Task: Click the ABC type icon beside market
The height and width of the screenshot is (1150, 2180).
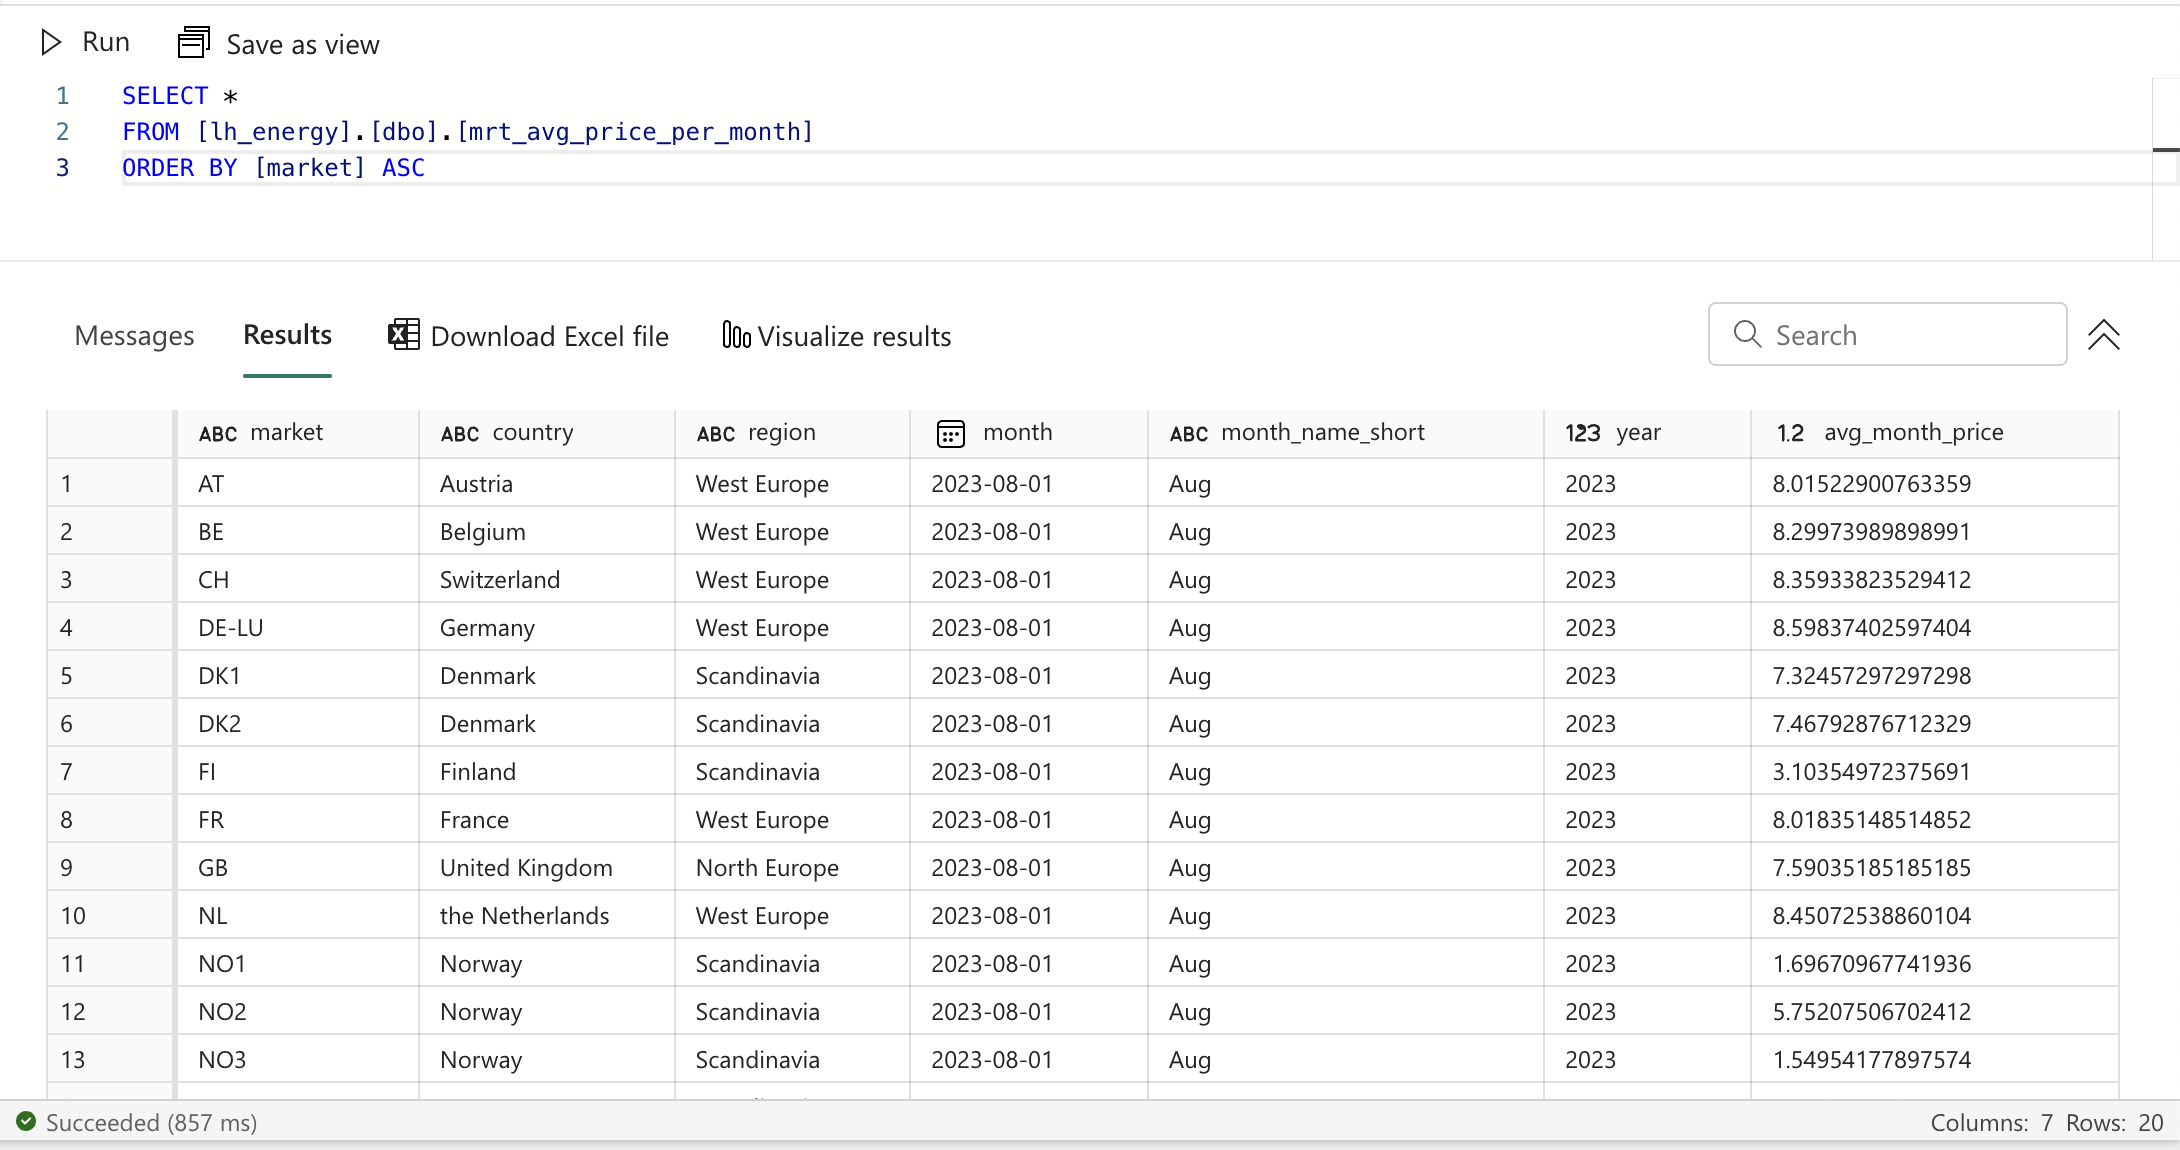Action: [x=217, y=433]
